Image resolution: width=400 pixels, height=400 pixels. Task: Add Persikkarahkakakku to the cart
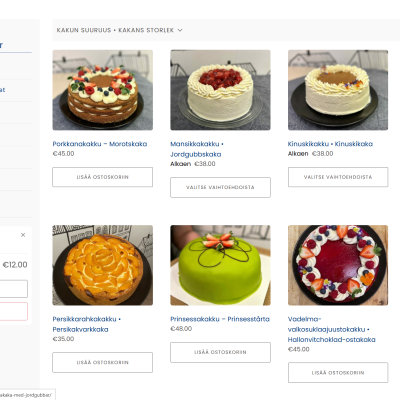click(x=103, y=362)
